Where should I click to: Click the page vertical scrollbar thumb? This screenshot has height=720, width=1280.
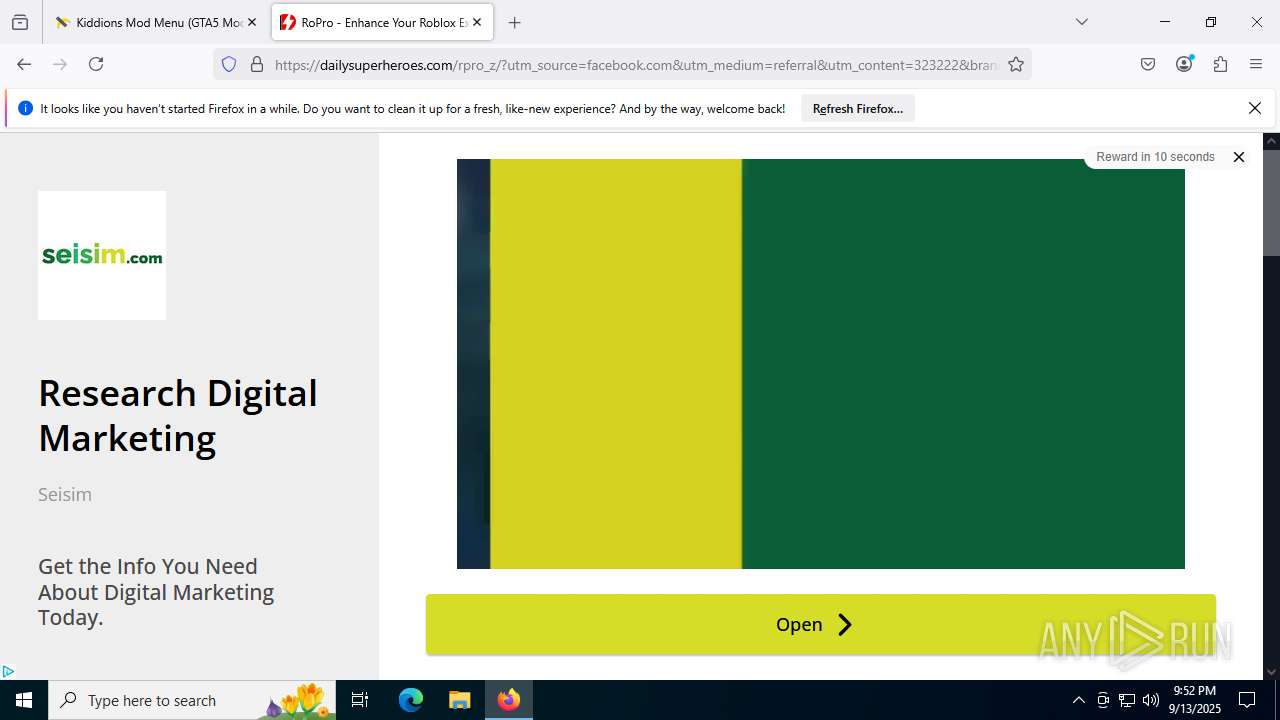click(1271, 203)
